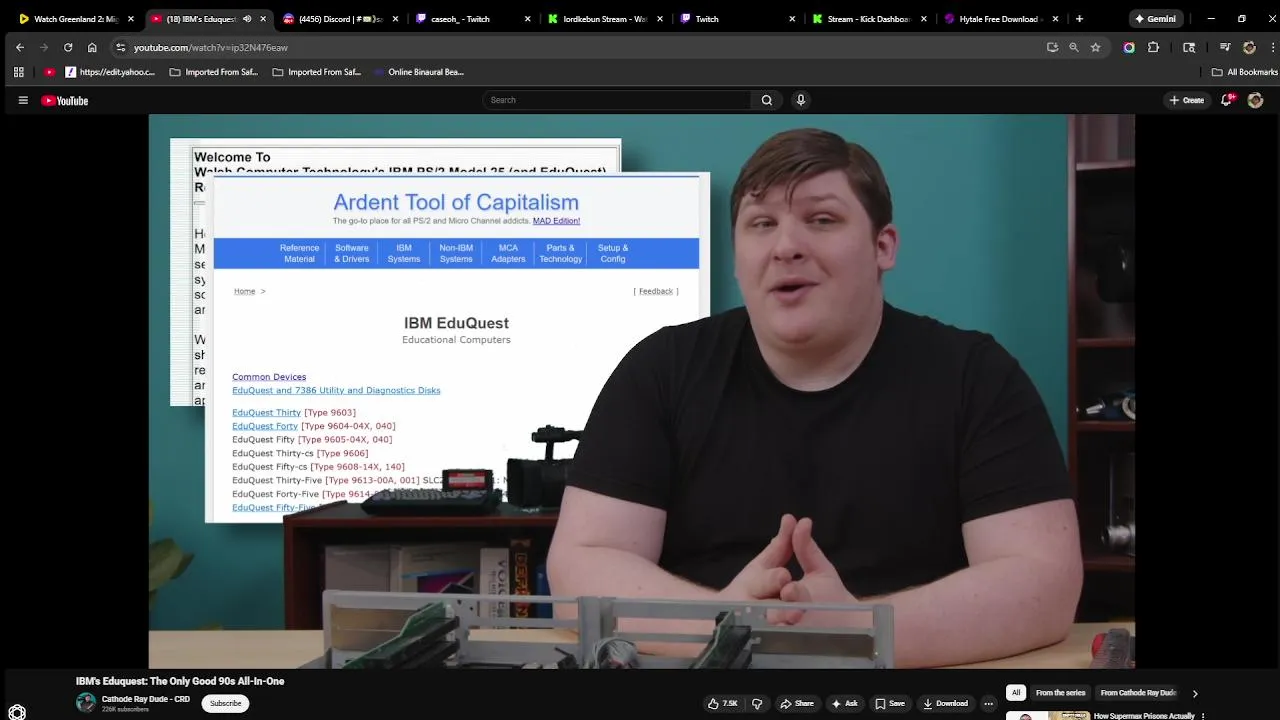
Task: Dislike the video with thumbs down
Action: click(757, 703)
